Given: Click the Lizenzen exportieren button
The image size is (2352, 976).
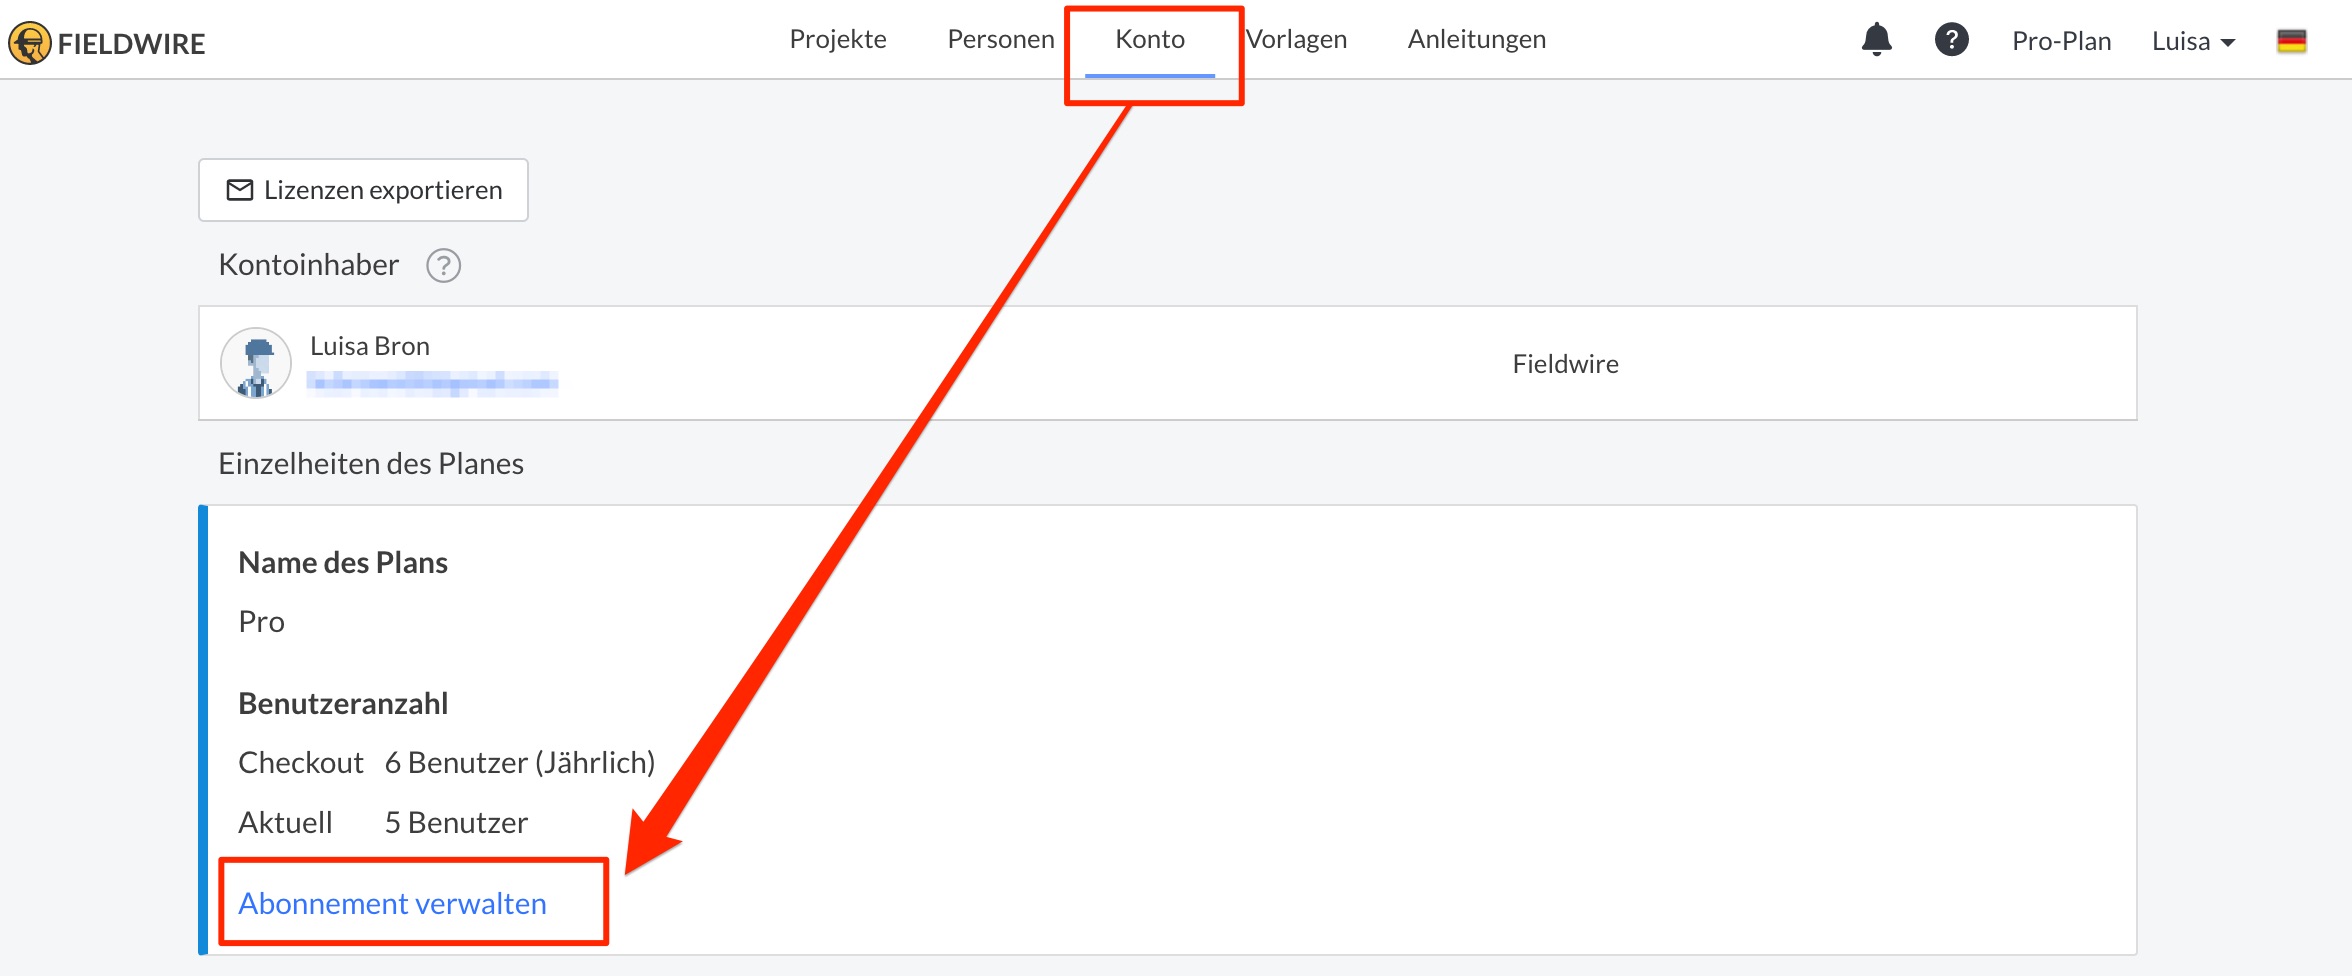Looking at the screenshot, I should coord(363,190).
